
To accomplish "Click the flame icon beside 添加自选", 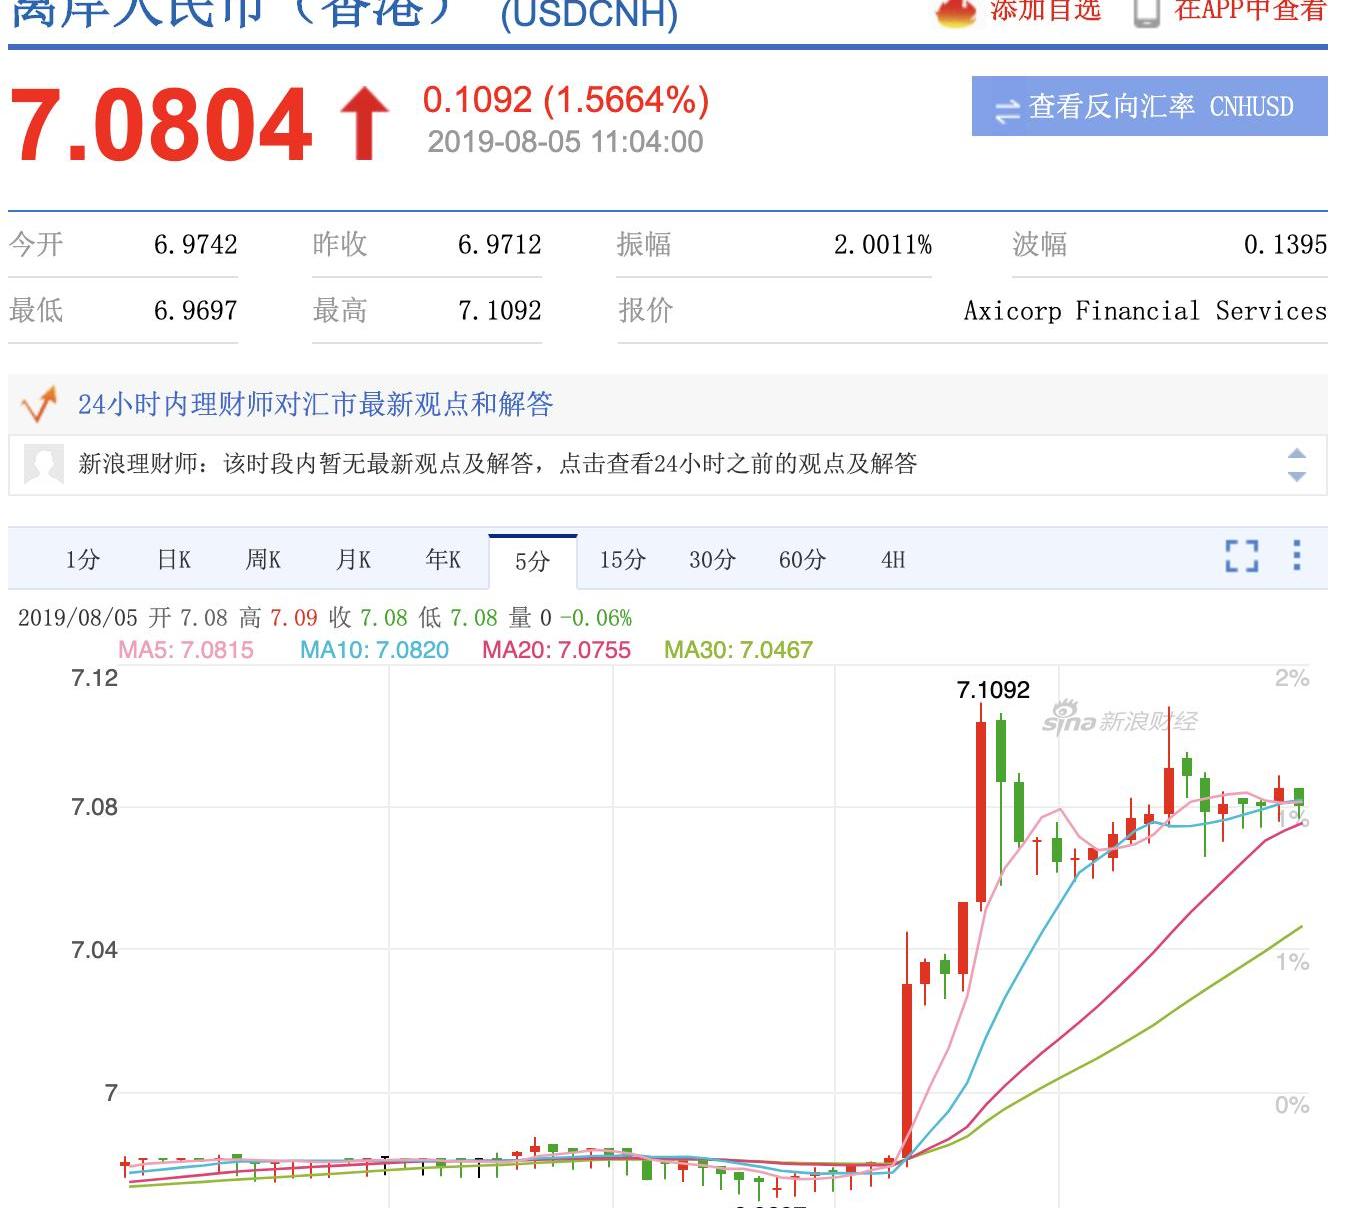I will point(955,11).
